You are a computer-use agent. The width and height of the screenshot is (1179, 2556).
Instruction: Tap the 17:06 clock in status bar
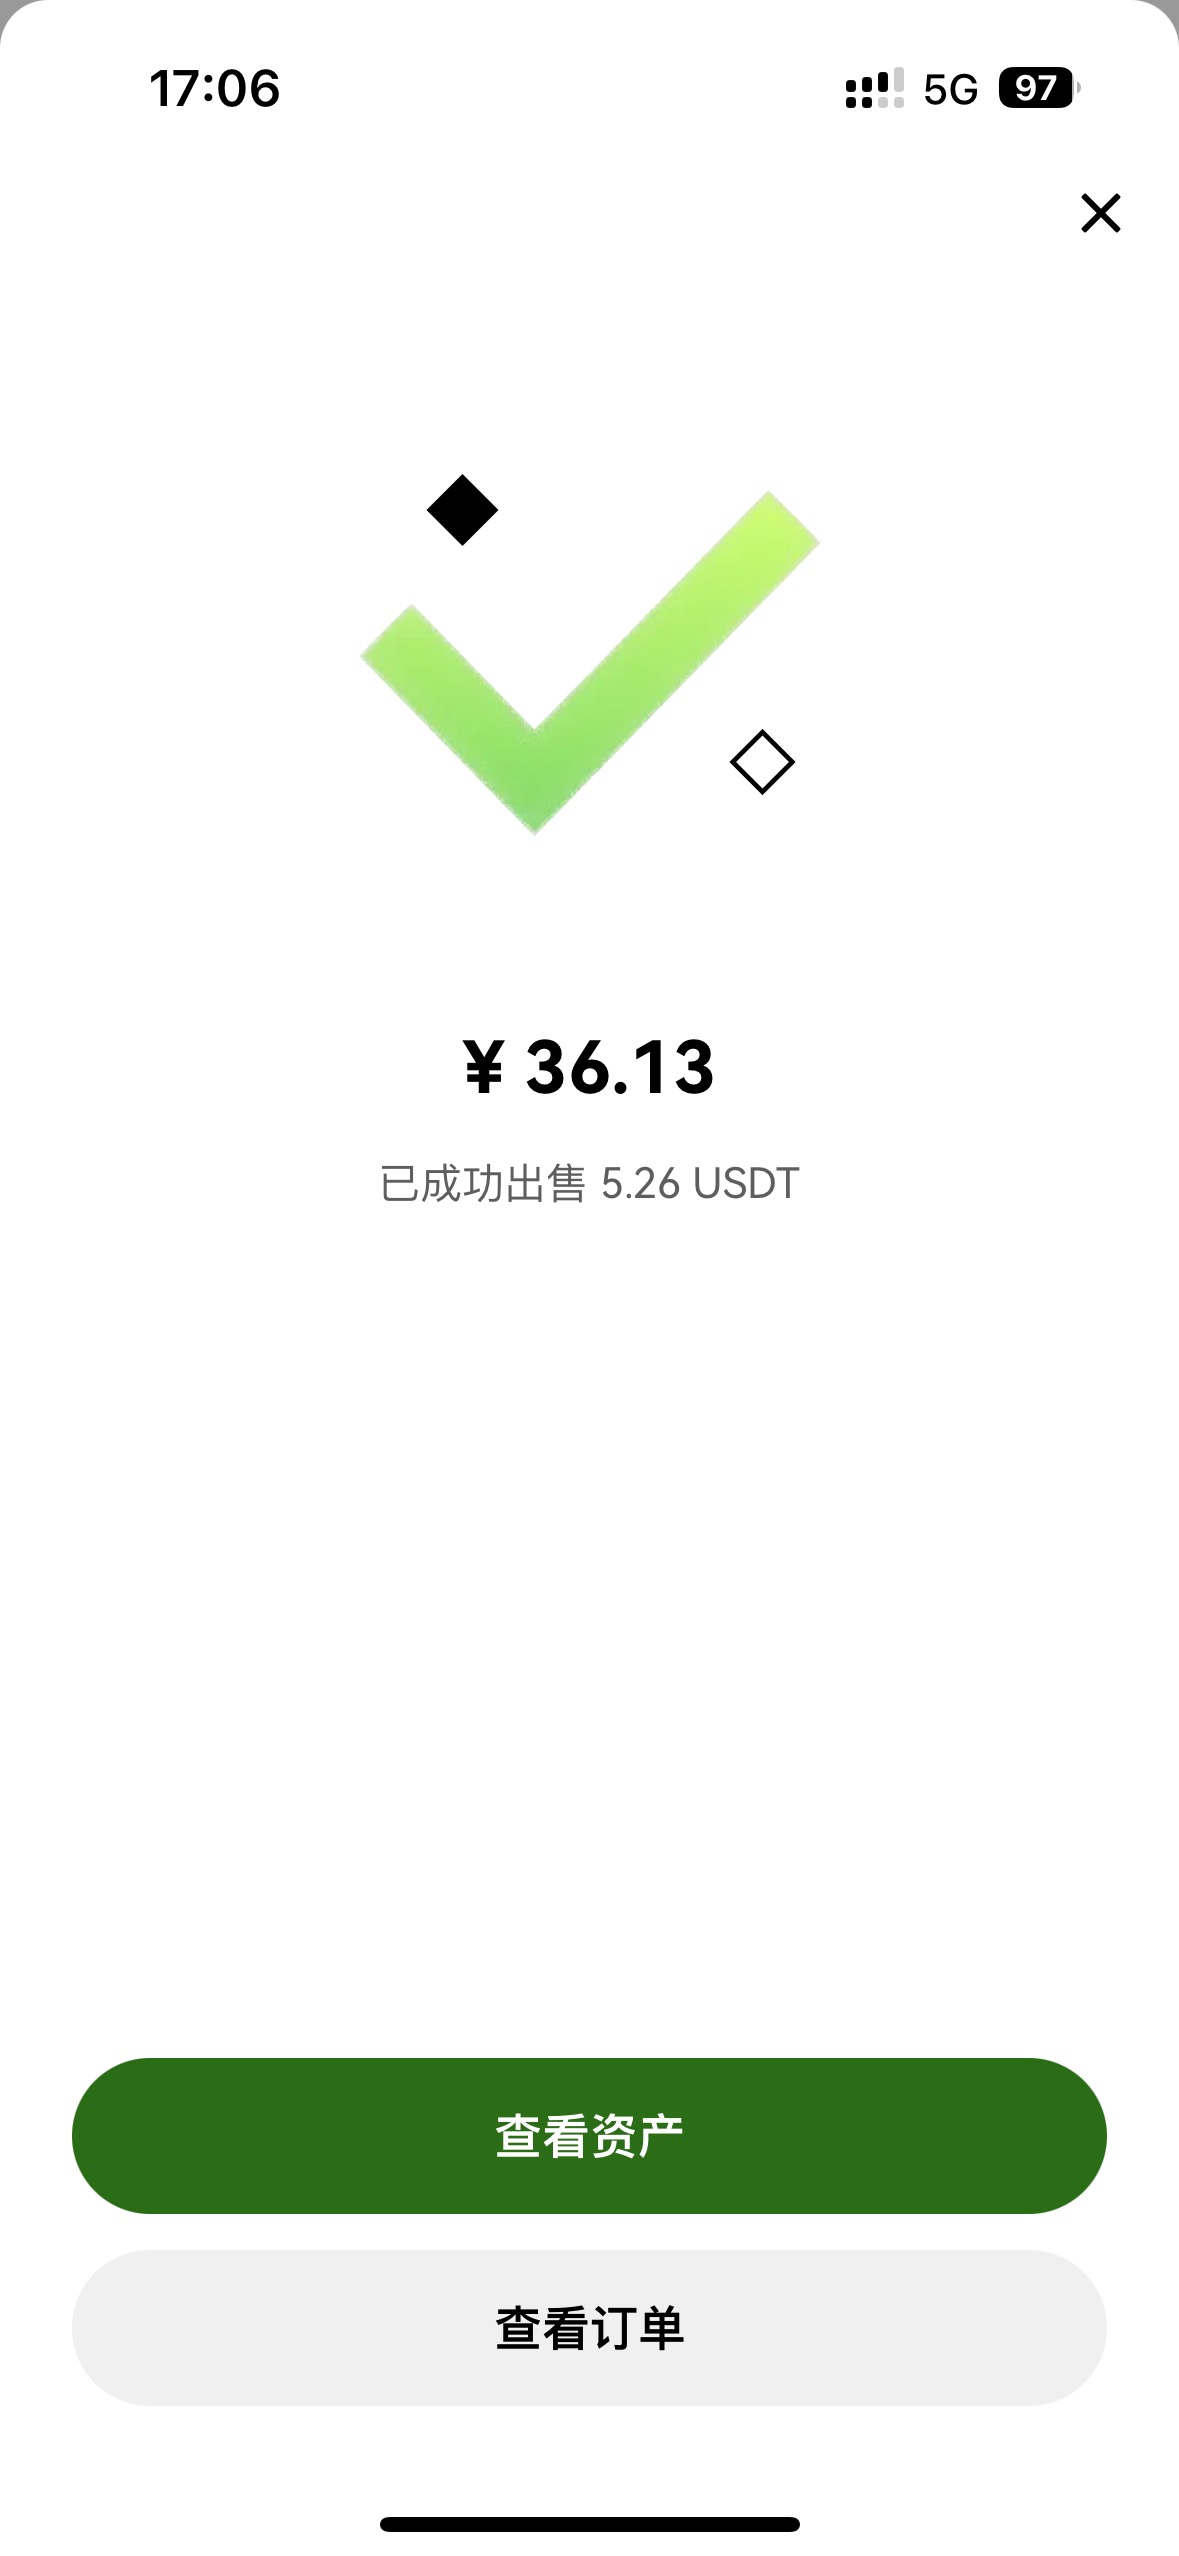pyautogui.click(x=214, y=89)
